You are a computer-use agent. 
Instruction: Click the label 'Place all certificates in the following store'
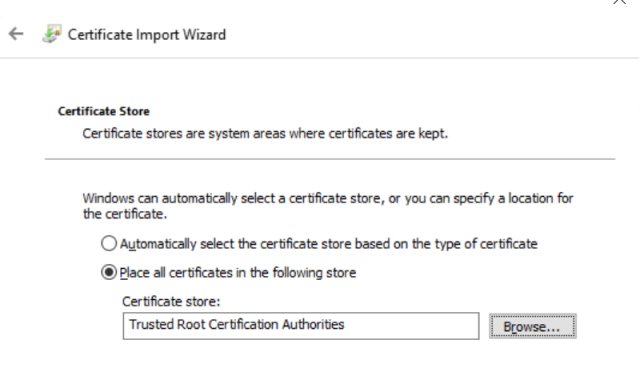238,273
